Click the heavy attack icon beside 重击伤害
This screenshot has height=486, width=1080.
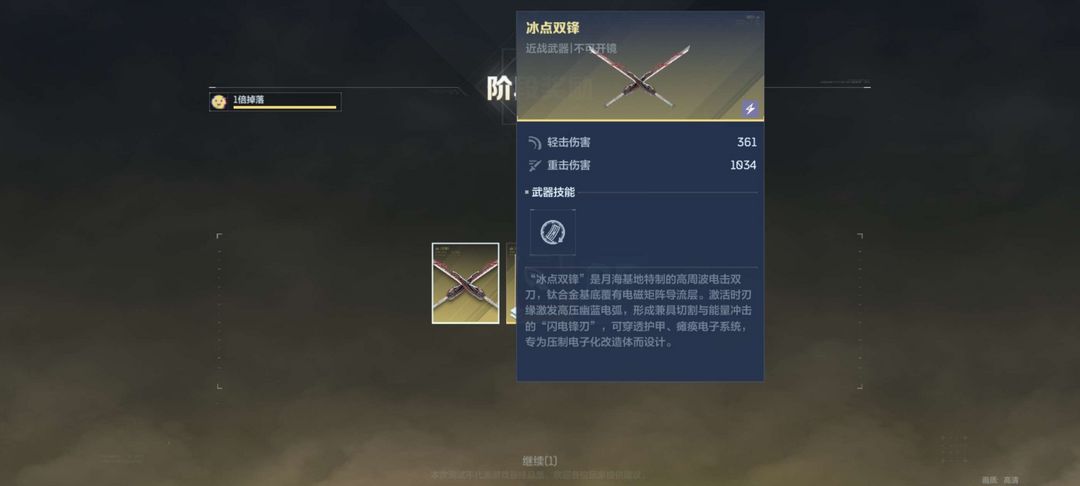point(534,165)
